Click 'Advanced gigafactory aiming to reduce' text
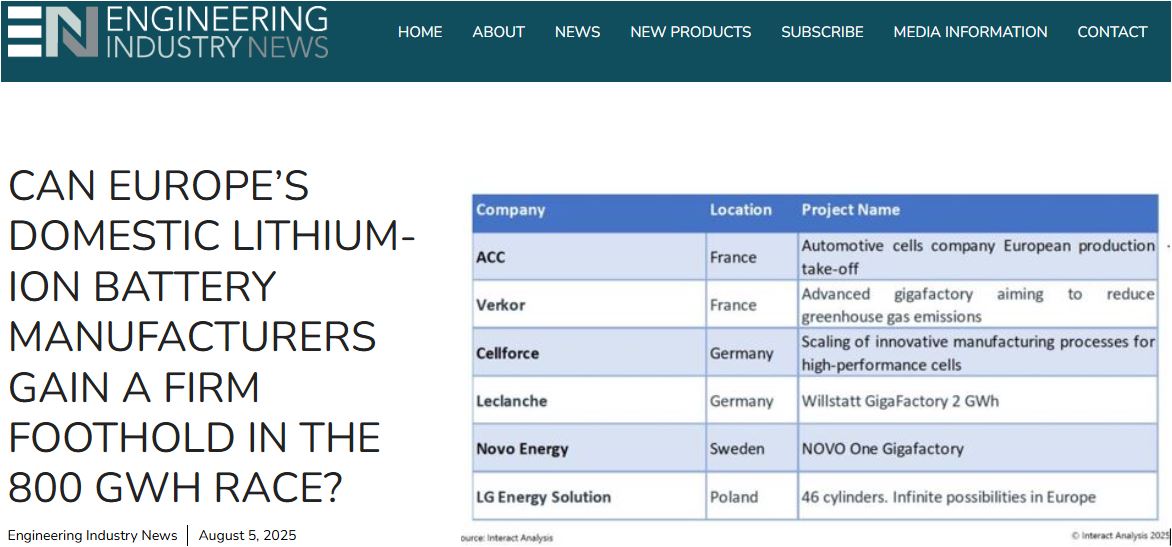The height and width of the screenshot is (547, 1172). tap(978, 294)
